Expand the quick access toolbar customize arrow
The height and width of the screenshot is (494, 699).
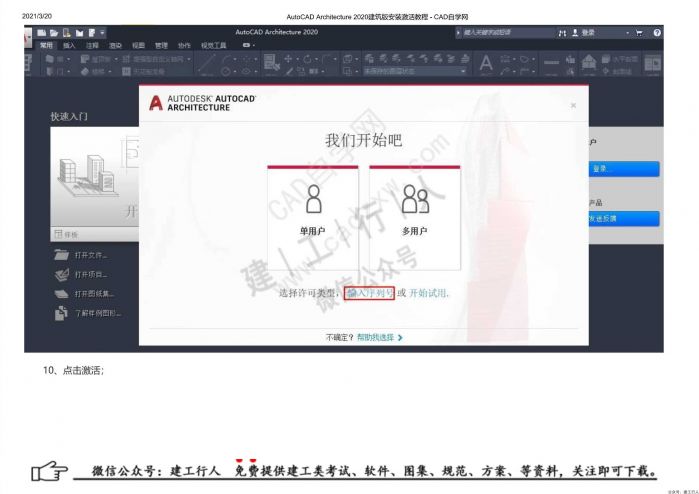[103, 33]
